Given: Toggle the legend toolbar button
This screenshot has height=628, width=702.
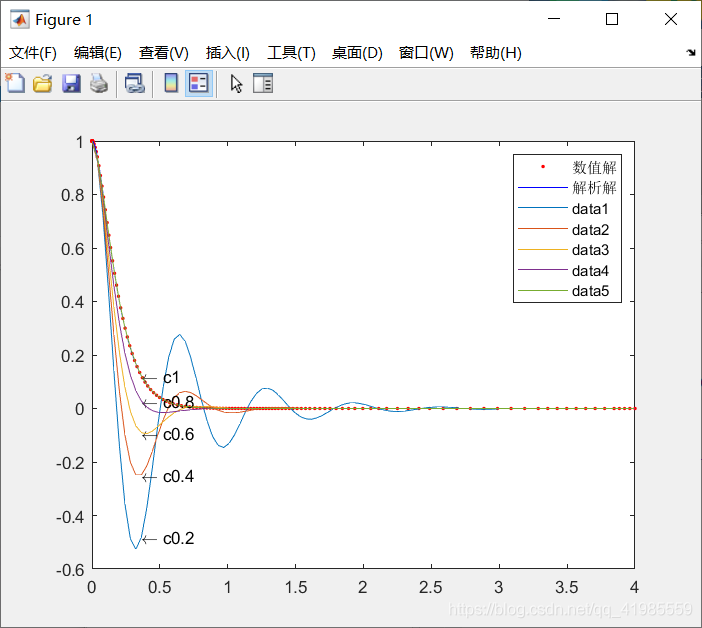Looking at the screenshot, I should click(199, 83).
